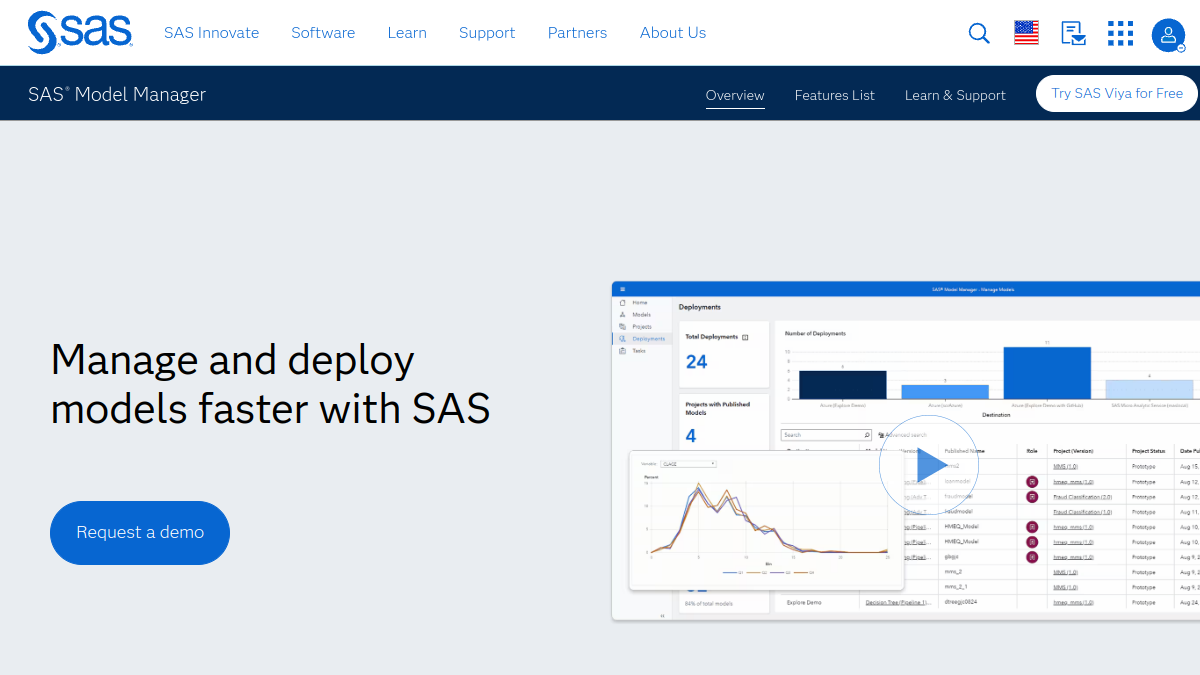Click Try SAS Viya for Free
The height and width of the screenshot is (675, 1200).
(x=1117, y=93)
